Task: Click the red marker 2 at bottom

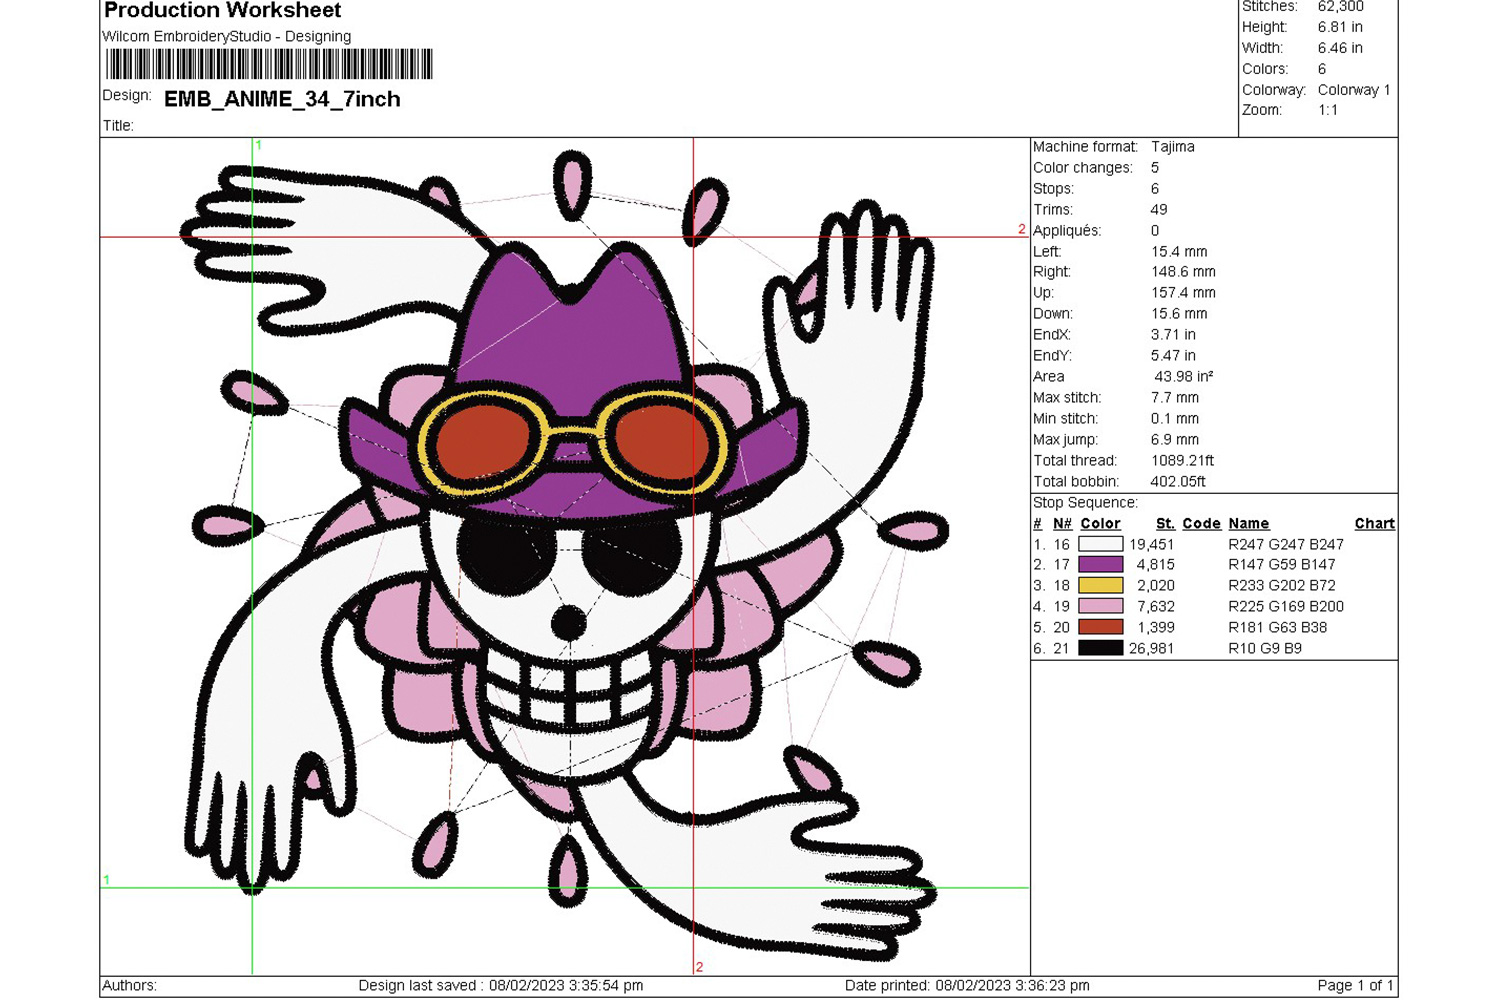Action: coord(699,967)
